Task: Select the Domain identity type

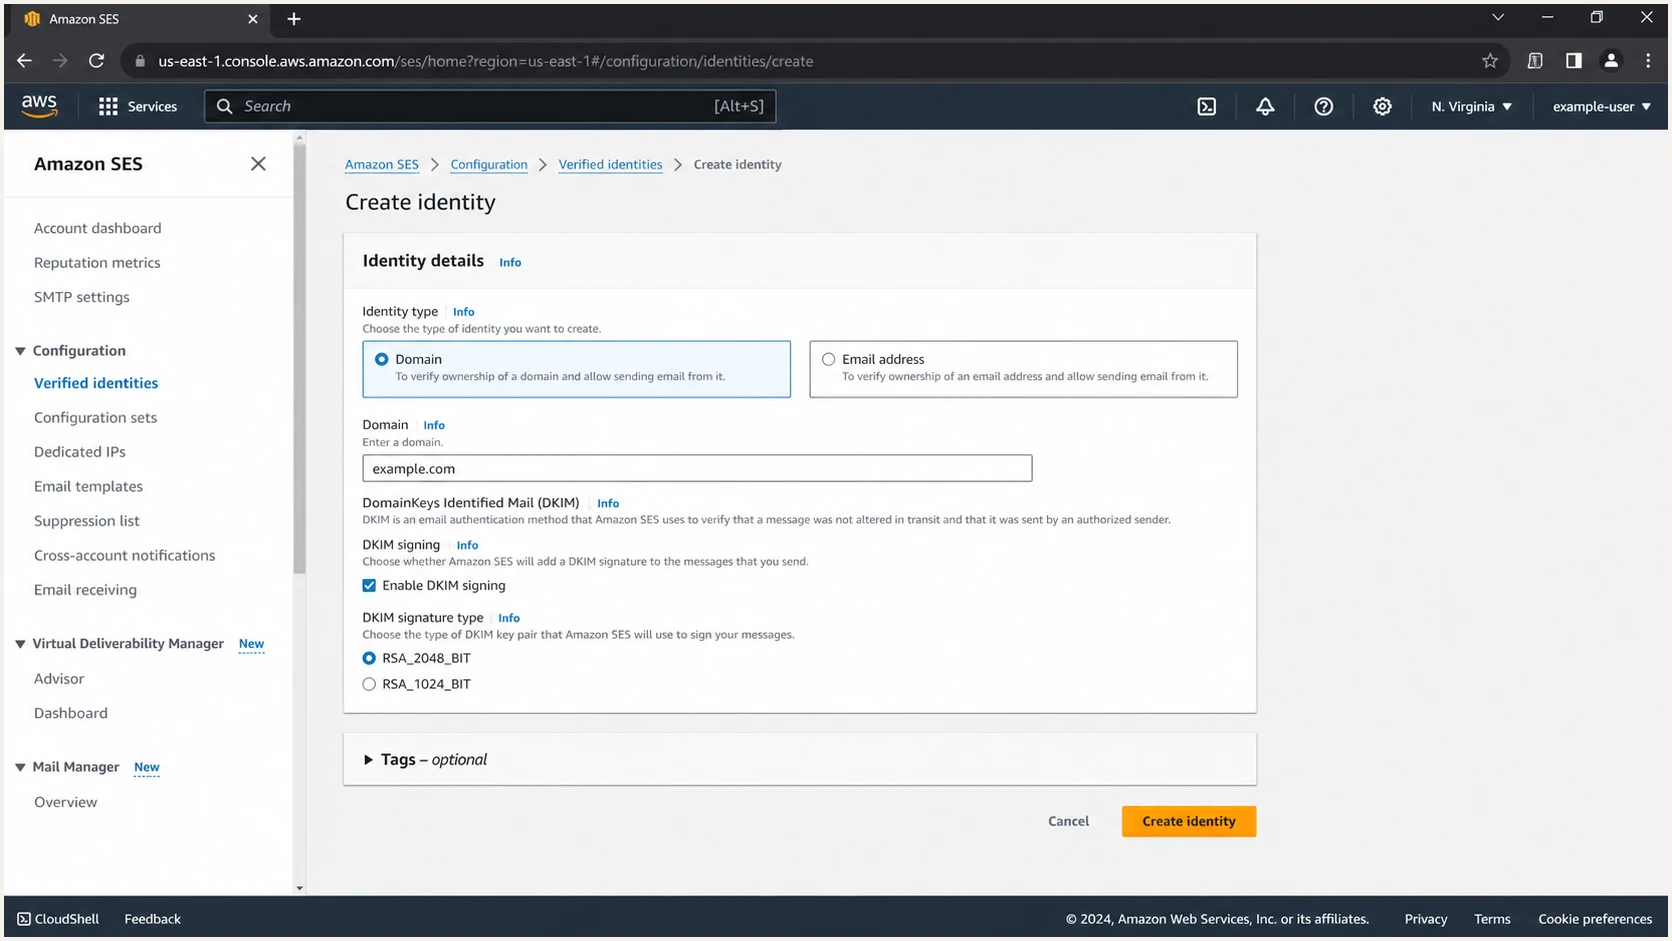Action: (576, 369)
